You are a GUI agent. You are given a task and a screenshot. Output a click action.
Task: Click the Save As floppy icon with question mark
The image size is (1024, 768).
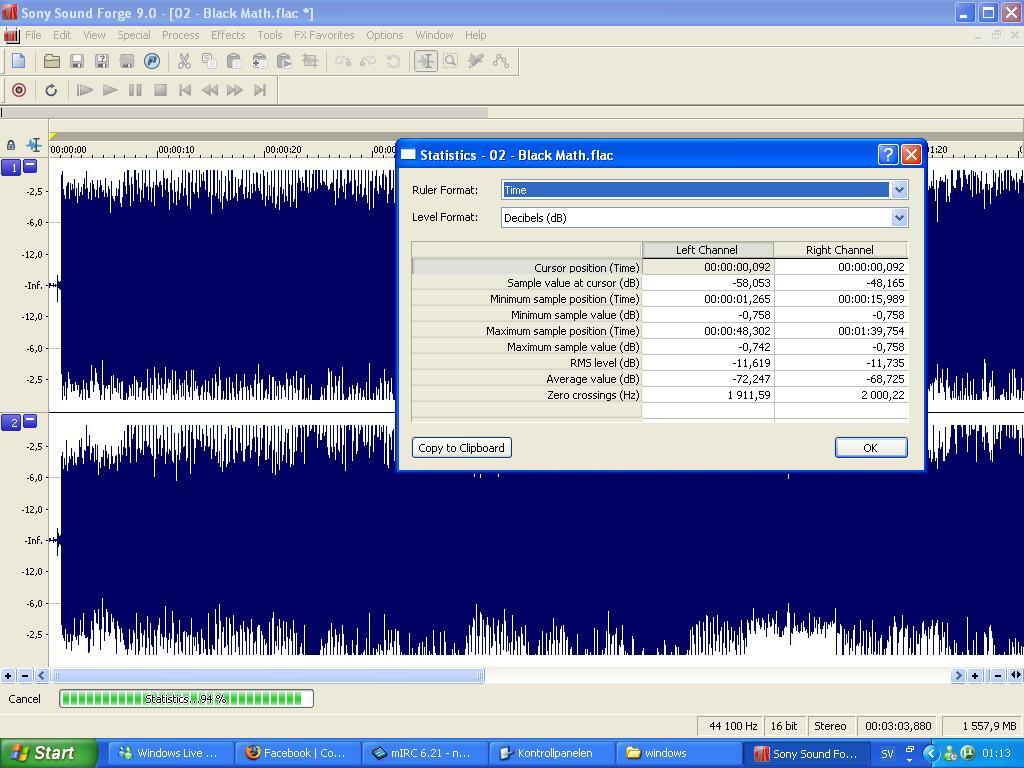click(102, 61)
